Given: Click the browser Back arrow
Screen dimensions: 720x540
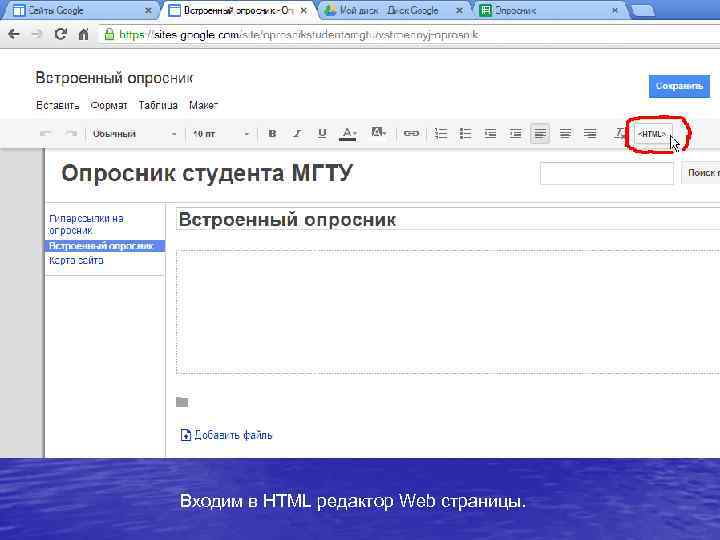Looking at the screenshot, I should (x=14, y=34).
